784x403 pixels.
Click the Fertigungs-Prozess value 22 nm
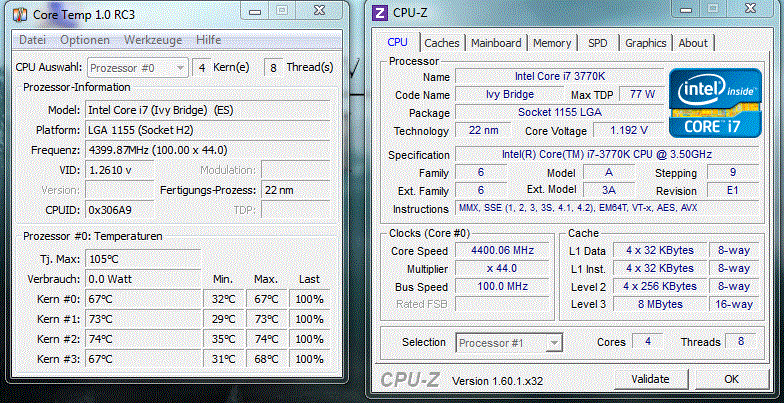coord(296,190)
